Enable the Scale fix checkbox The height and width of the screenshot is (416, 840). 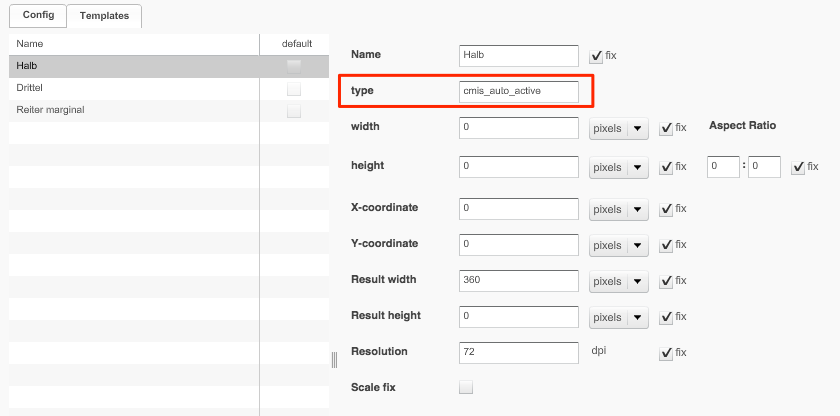tap(466, 388)
